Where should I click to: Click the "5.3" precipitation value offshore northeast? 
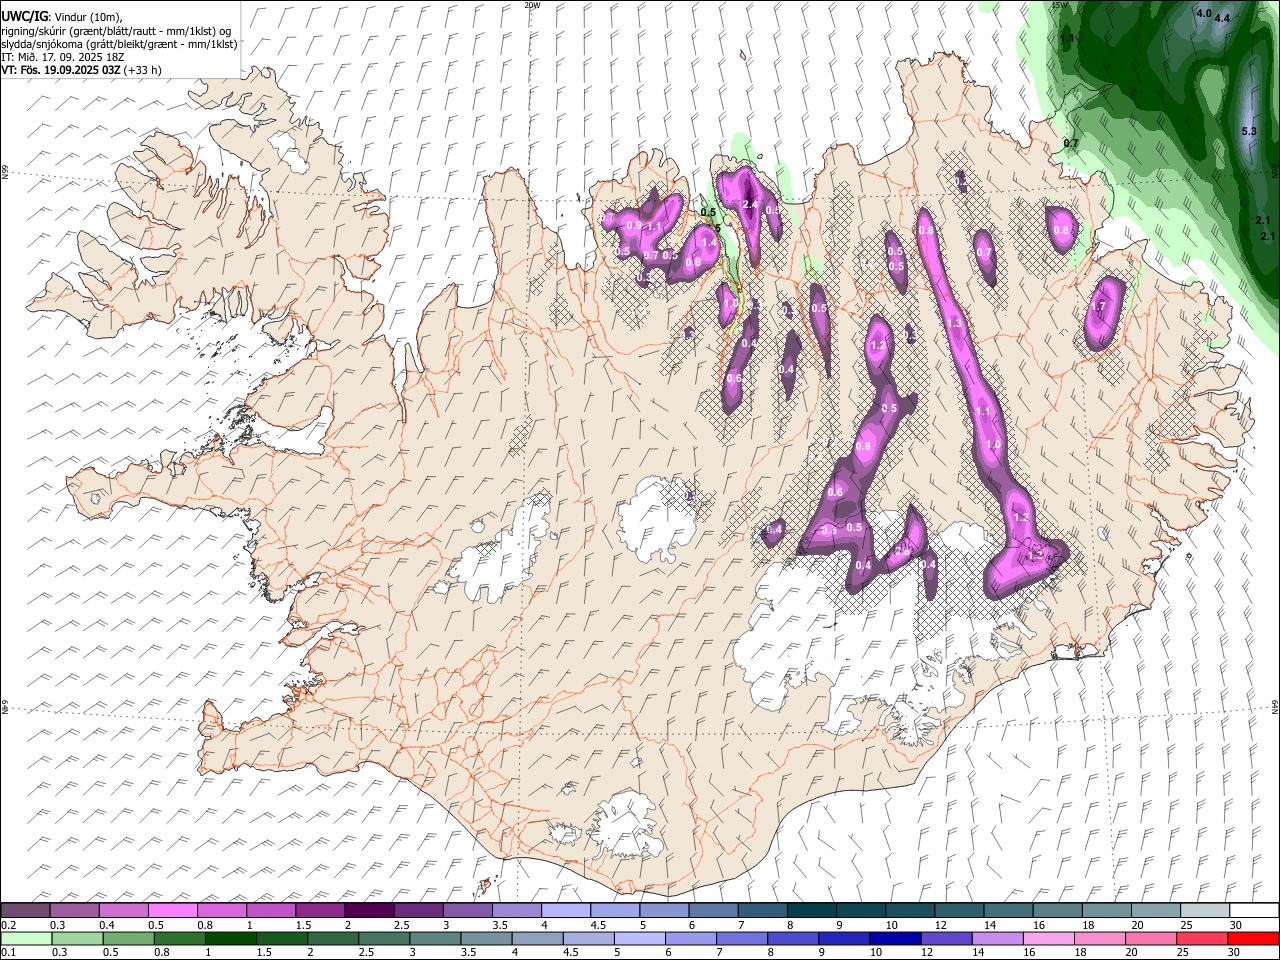tap(1248, 132)
